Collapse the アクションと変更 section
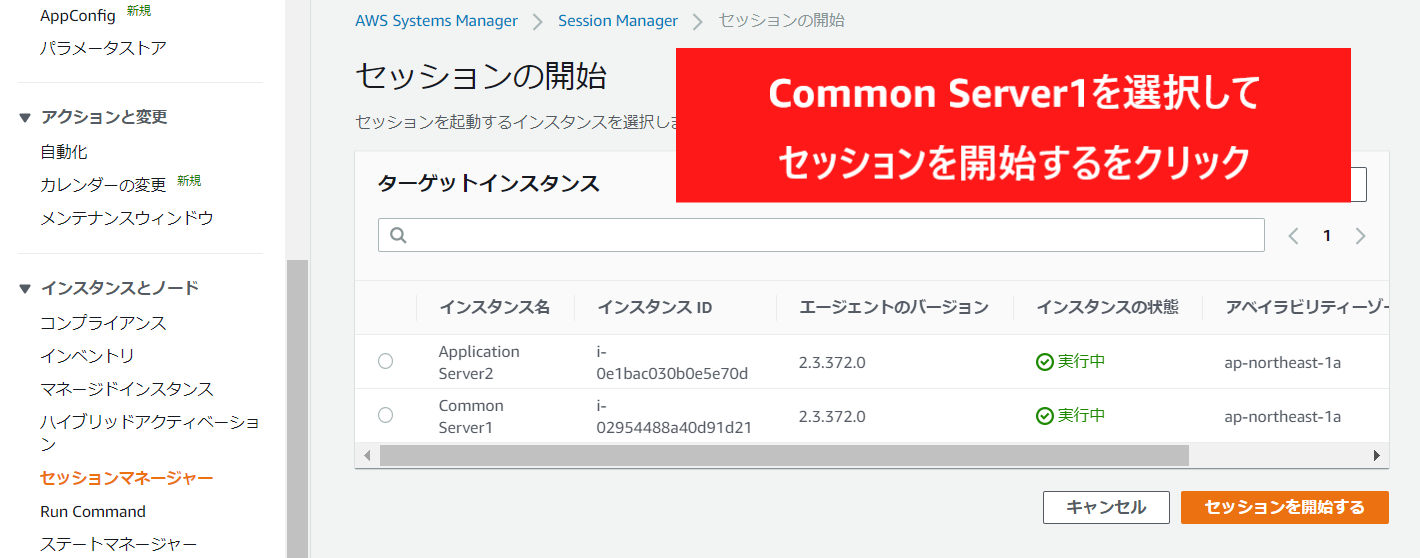 coord(25,117)
